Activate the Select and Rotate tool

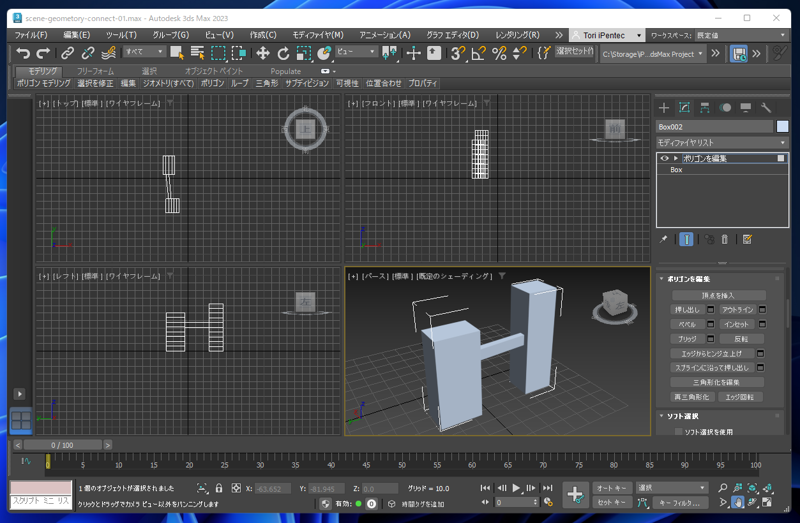pos(283,53)
